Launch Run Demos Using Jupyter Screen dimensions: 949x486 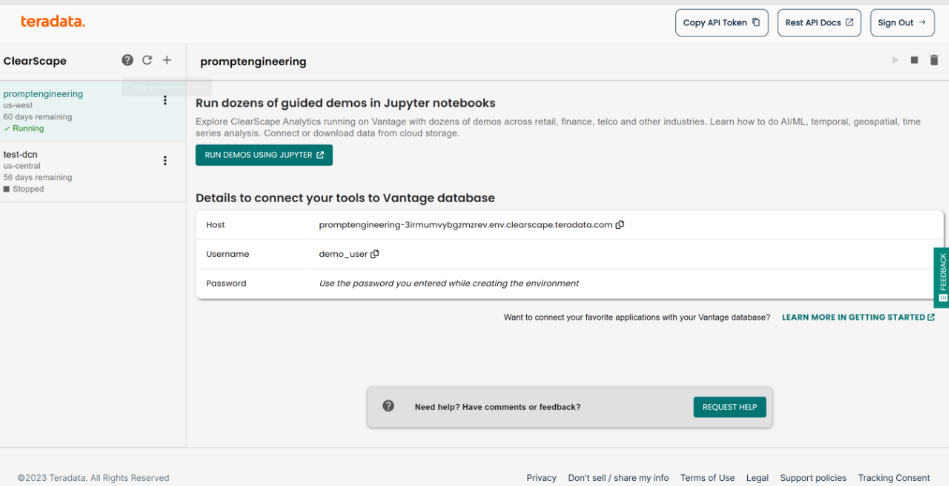click(x=264, y=155)
